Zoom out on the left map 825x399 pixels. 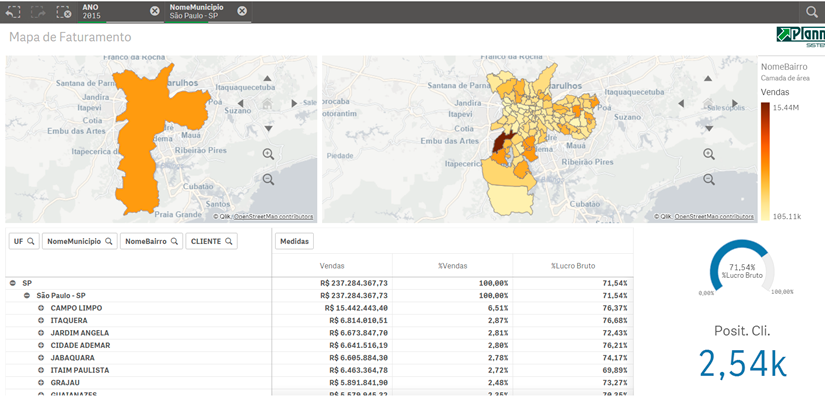[268, 179]
